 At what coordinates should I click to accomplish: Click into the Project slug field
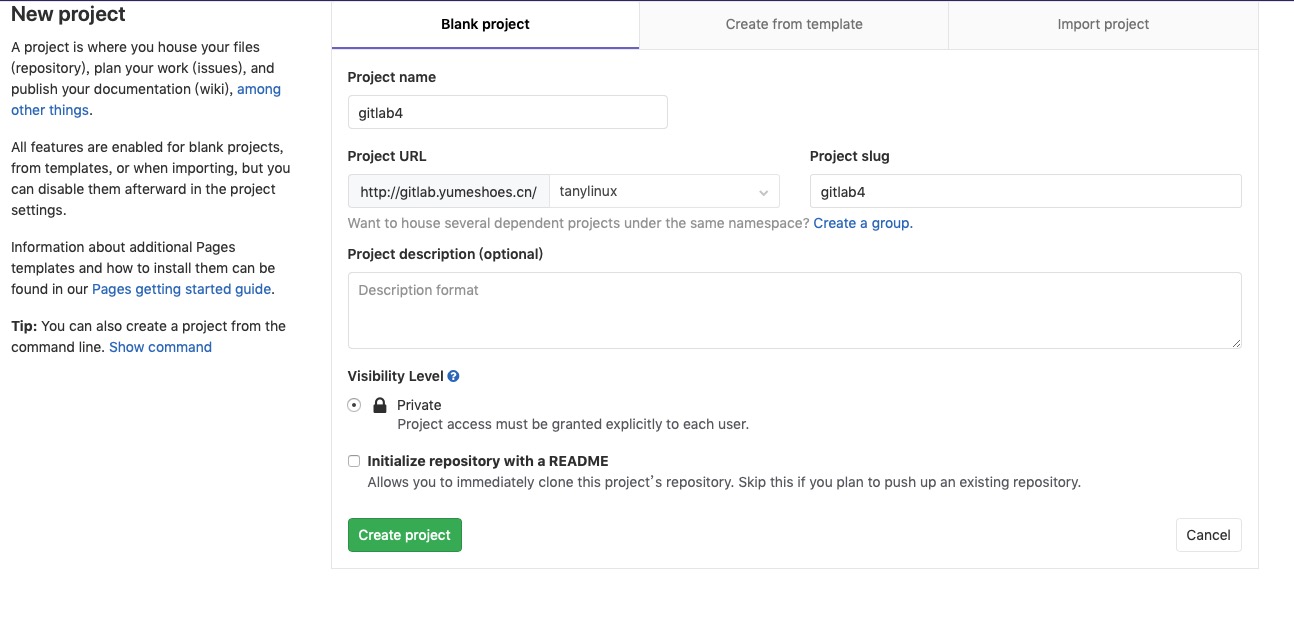(x=1025, y=191)
